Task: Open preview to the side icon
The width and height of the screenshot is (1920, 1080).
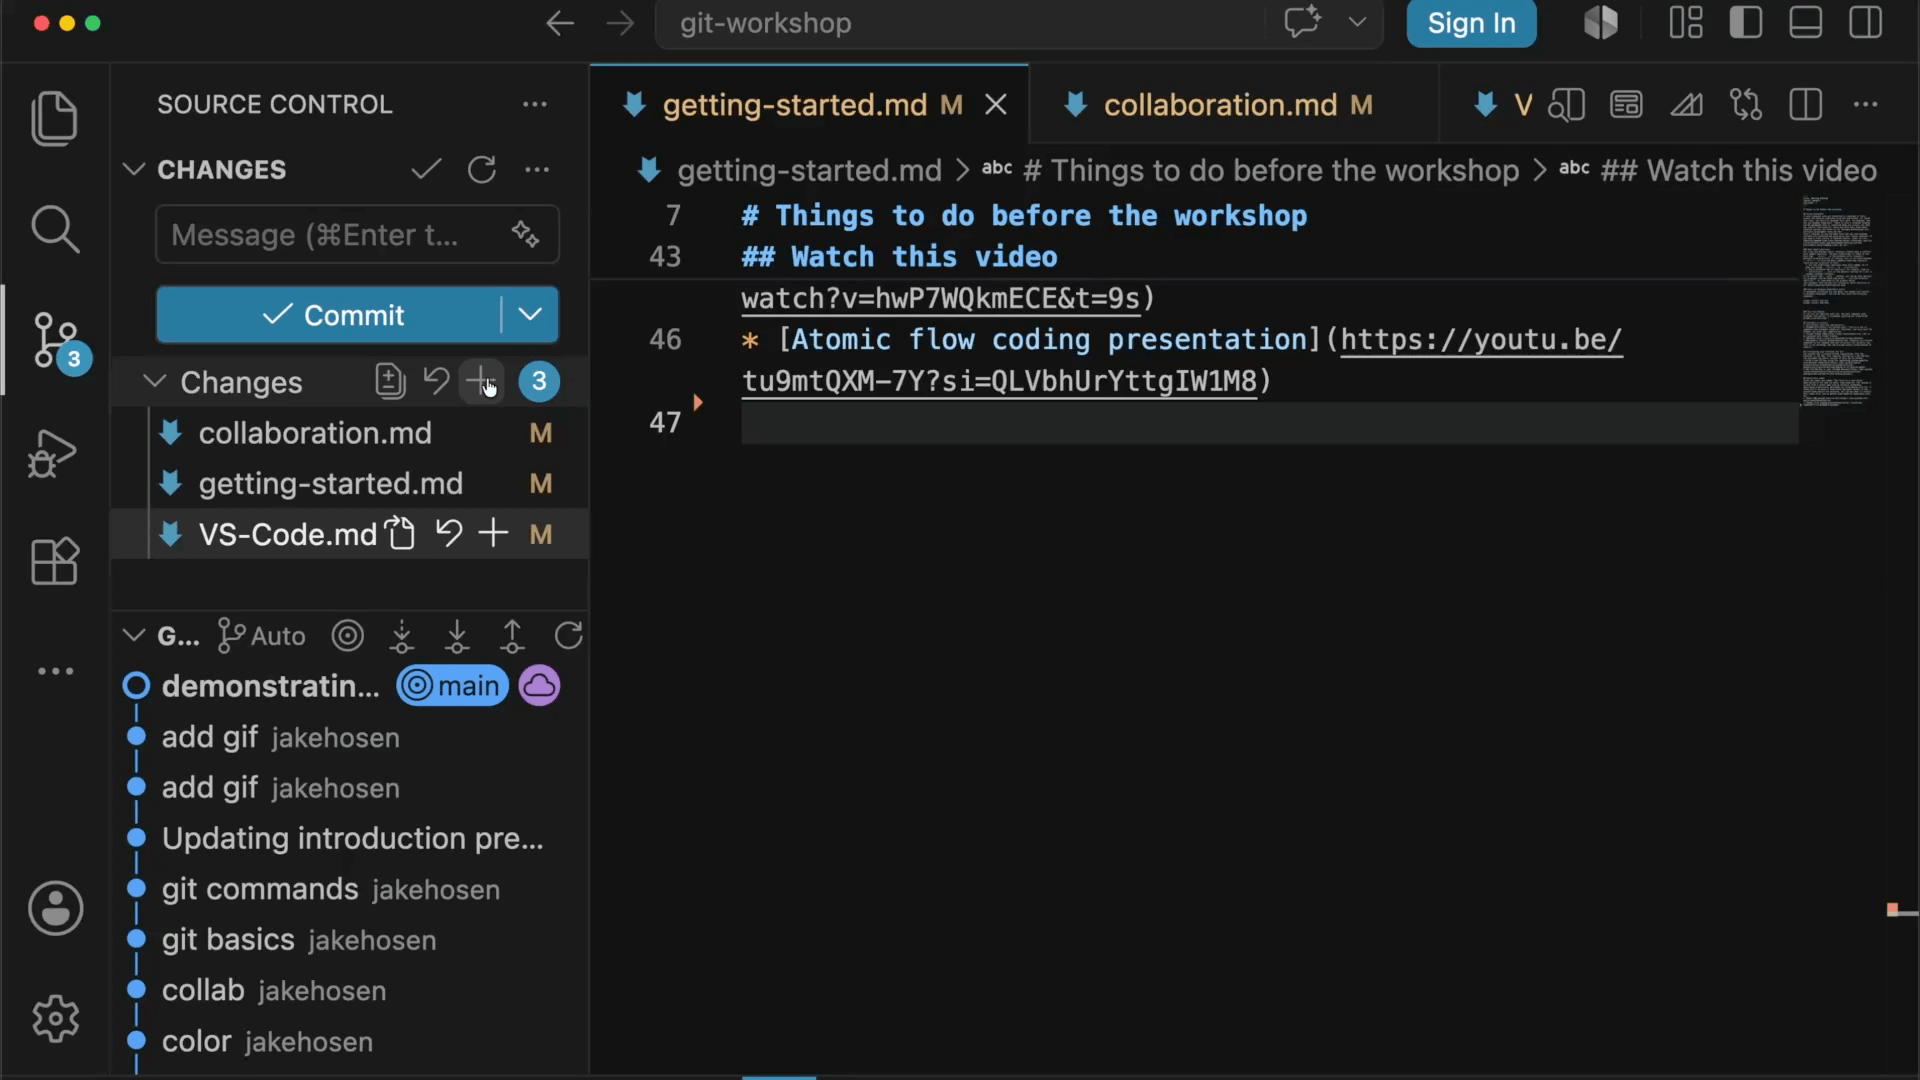Action: pos(1566,104)
